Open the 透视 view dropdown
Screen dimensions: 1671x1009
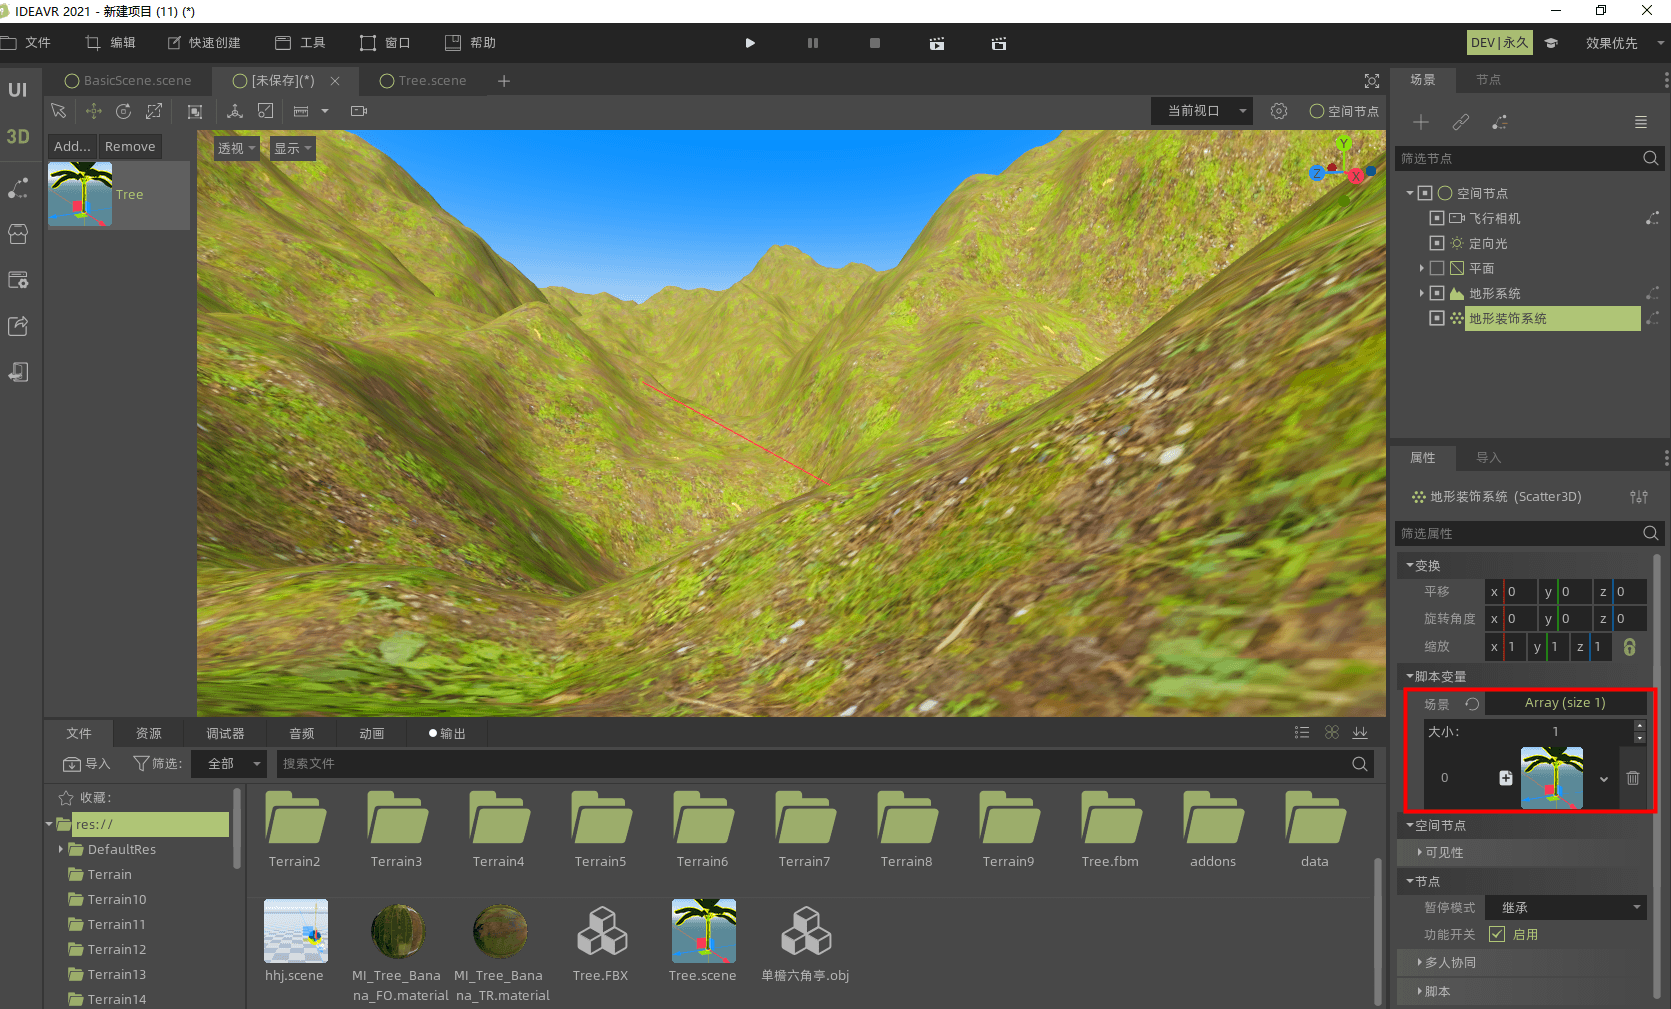237,148
